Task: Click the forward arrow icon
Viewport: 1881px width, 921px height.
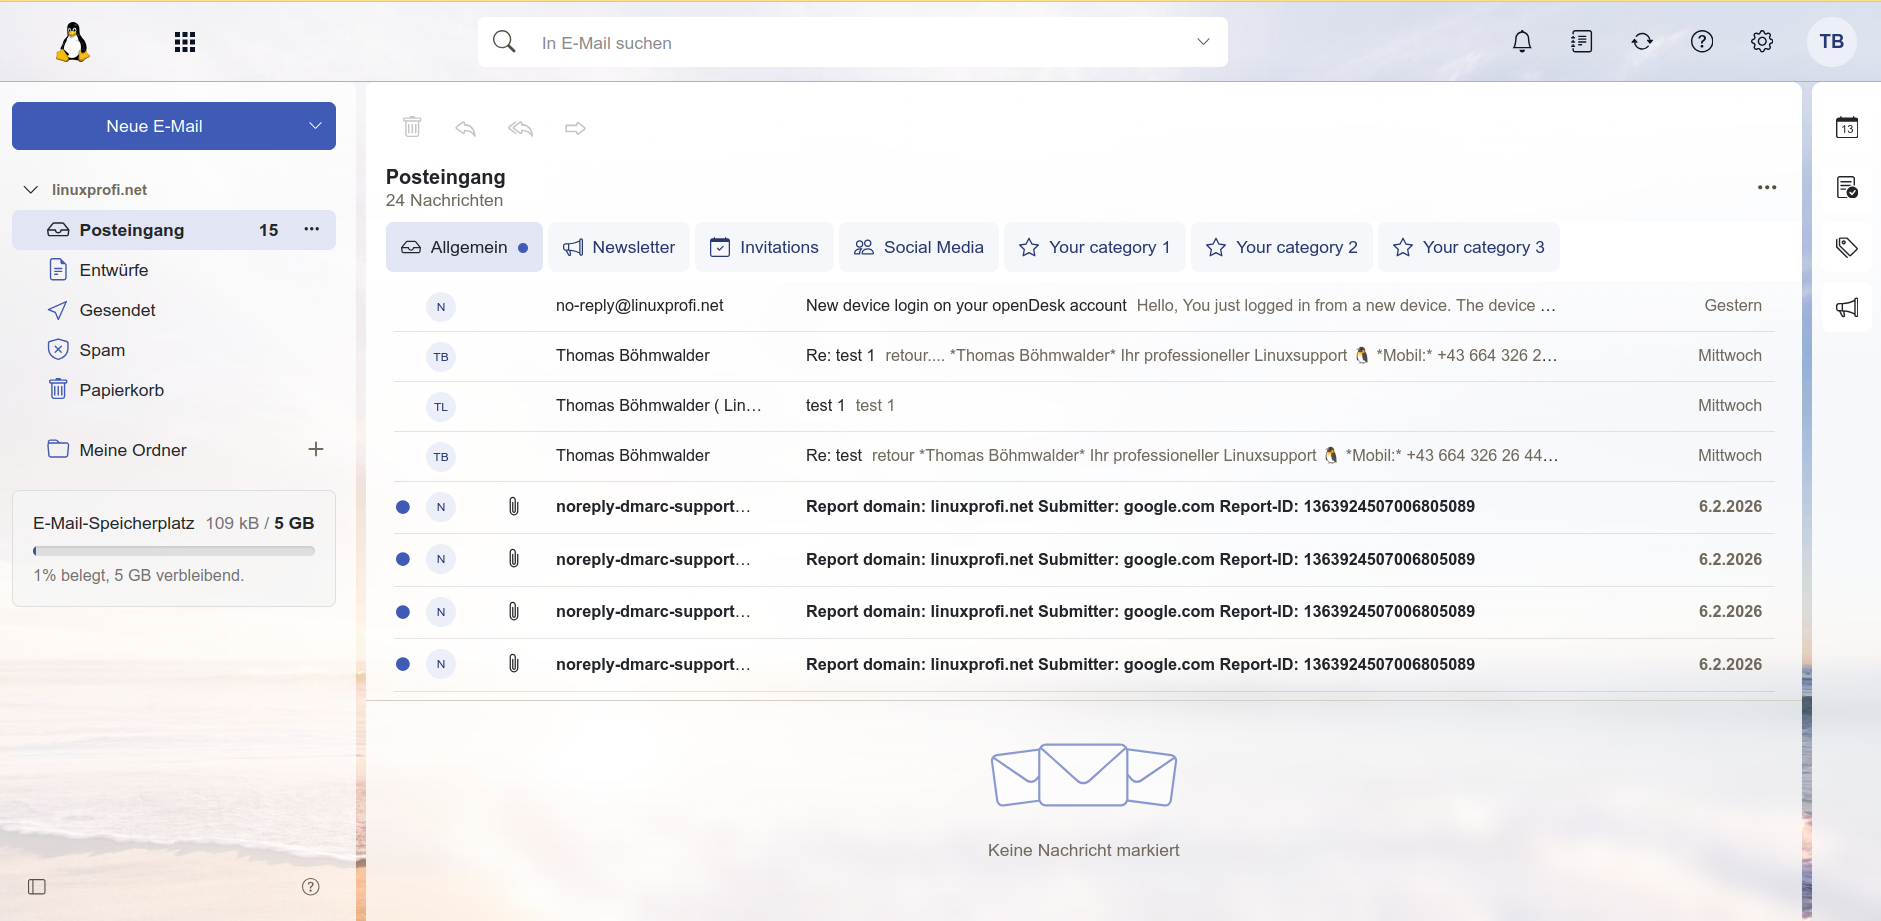Action: click(575, 128)
